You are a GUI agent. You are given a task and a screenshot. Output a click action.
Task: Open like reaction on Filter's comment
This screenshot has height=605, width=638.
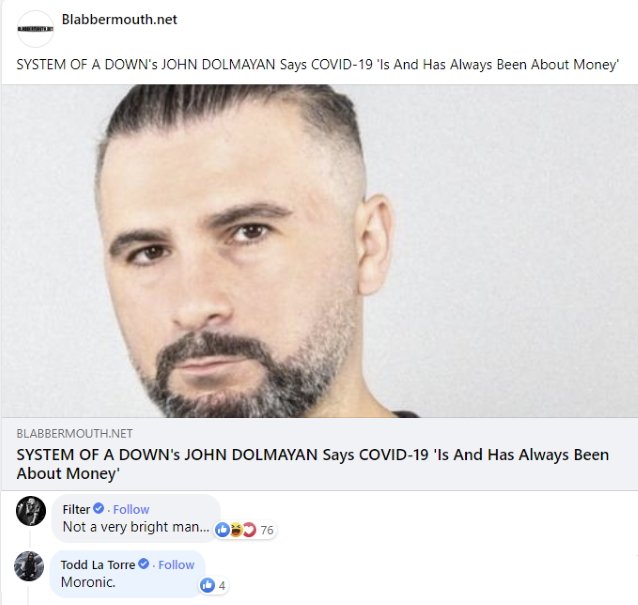point(222,529)
